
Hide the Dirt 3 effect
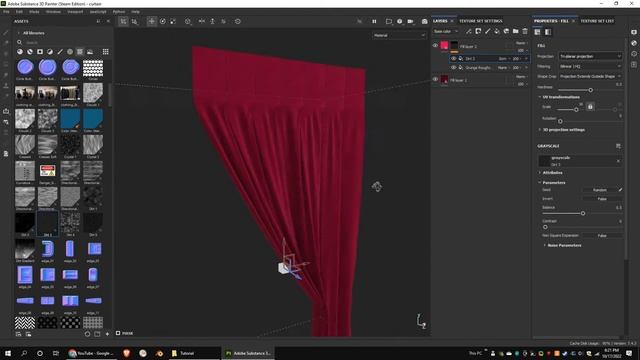453,58
